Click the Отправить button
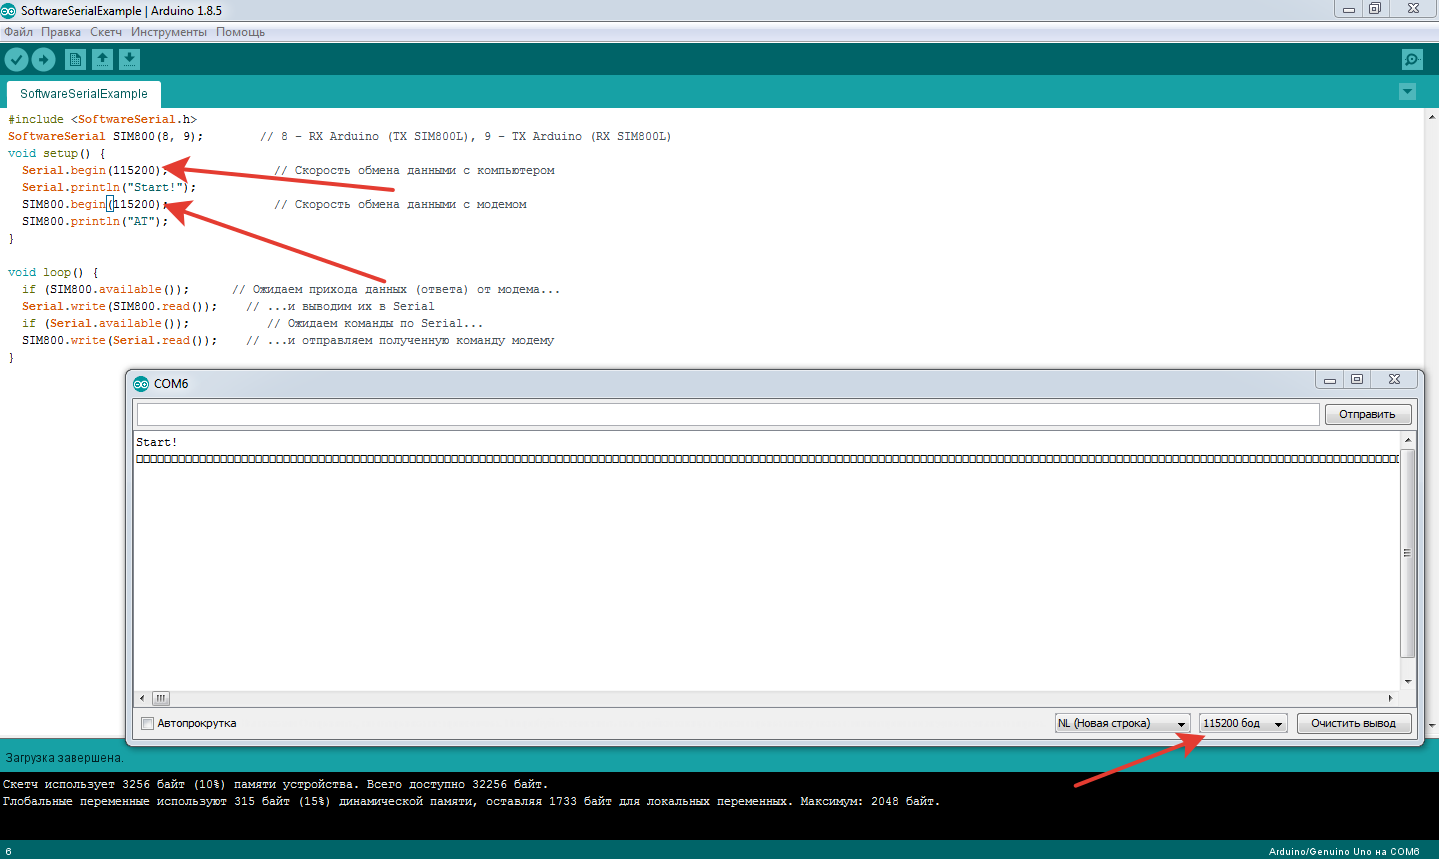The image size is (1439, 859). (1367, 414)
